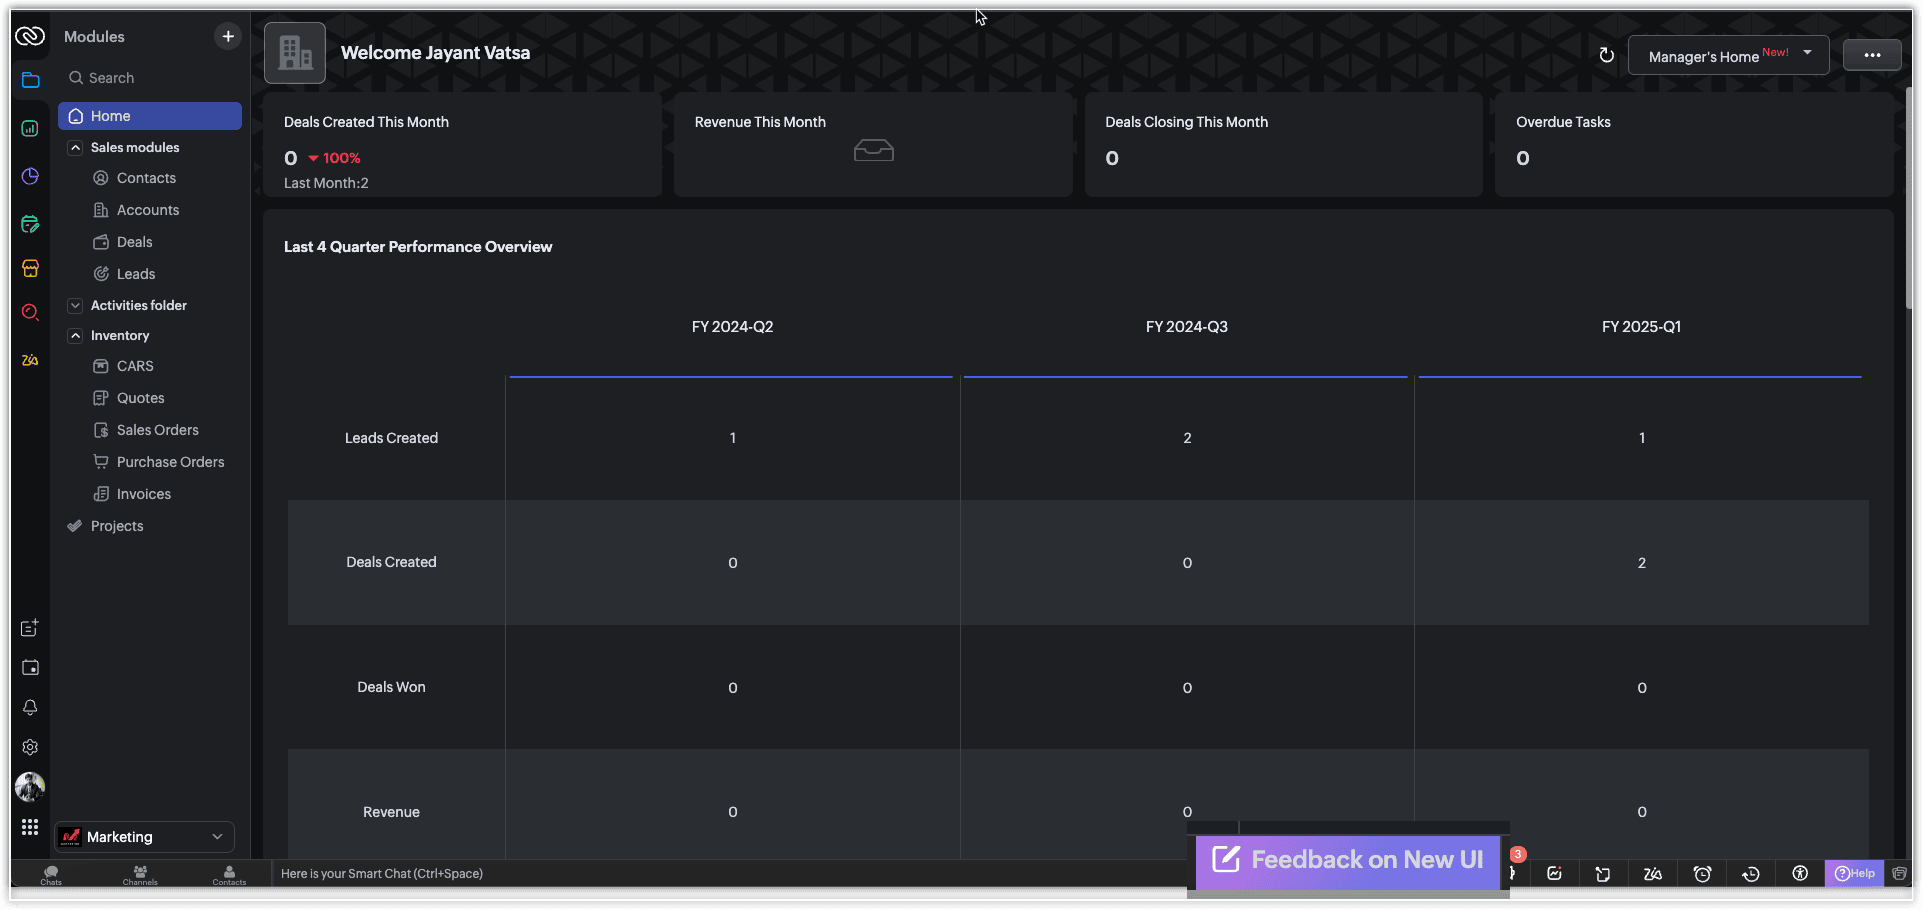Click Deals Created value for FY 2025-Q1

click(1641, 563)
